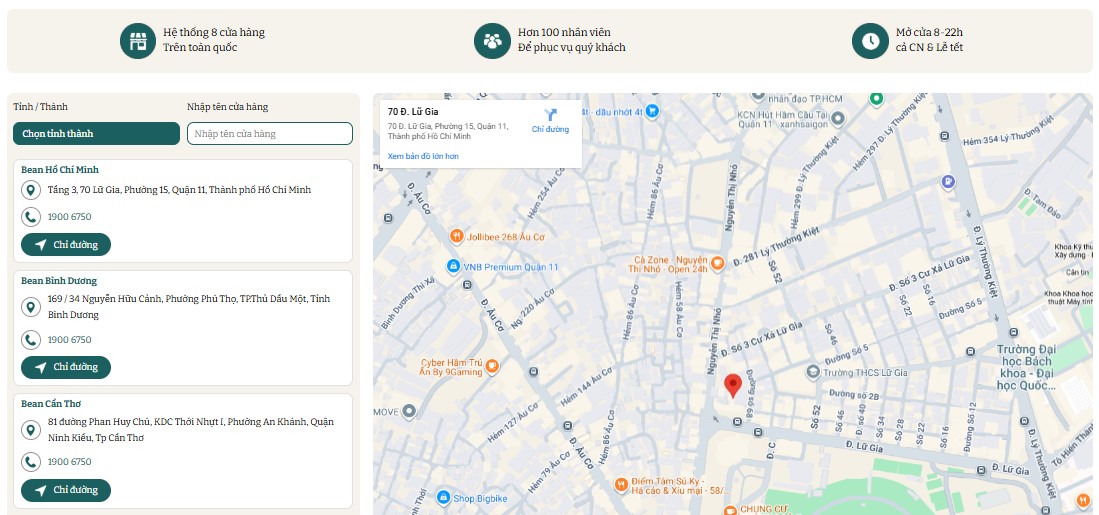This screenshot has height=515, width=1099.
Task: Click phone icon in Bean Hồ Chí Minh card
Action: [x=31, y=217]
